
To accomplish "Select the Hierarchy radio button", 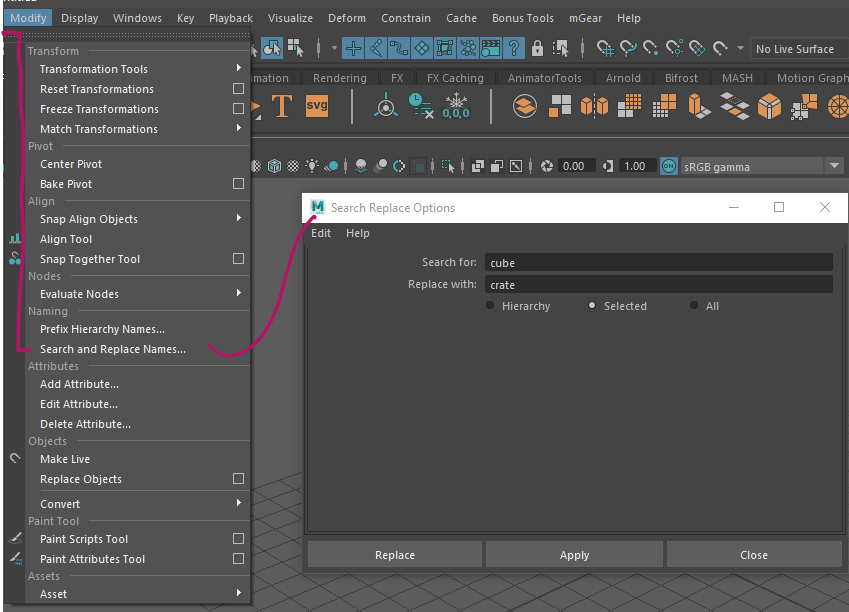I will point(490,305).
